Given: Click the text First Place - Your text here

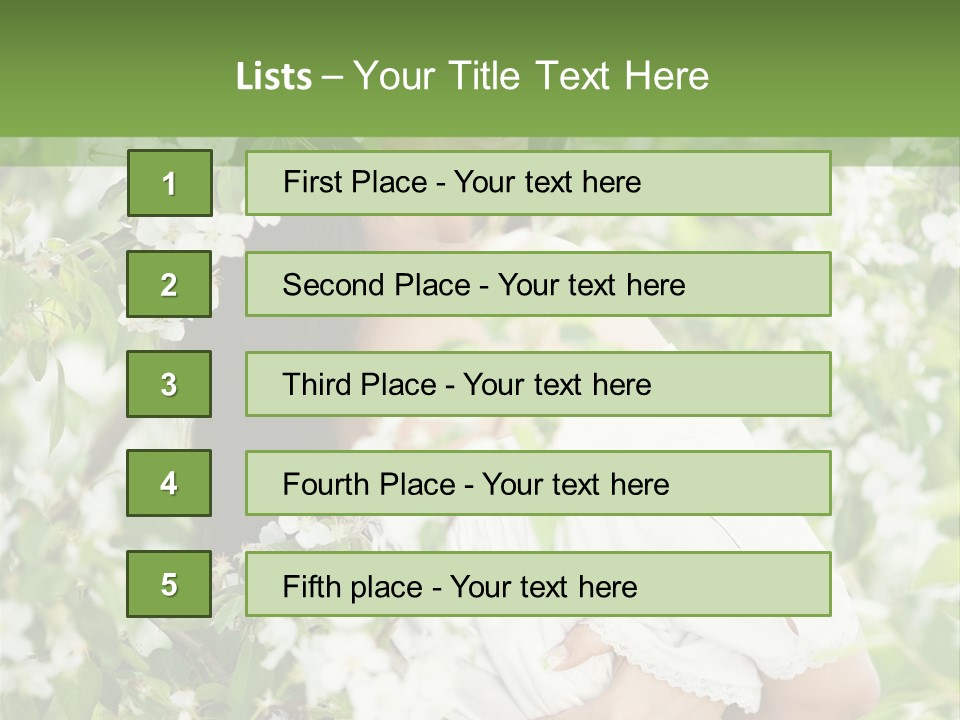Looking at the screenshot, I should tap(462, 182).
